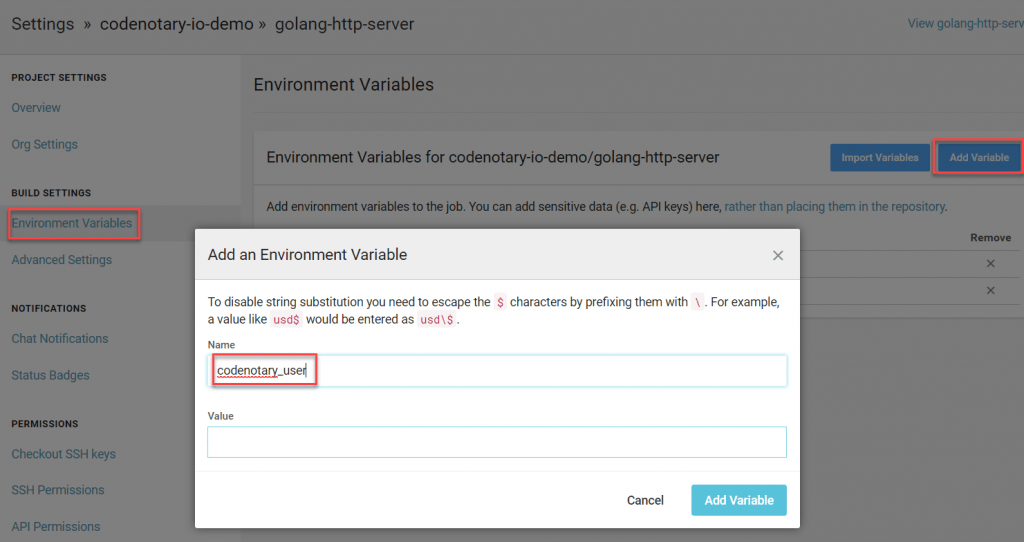1024x542 pixels.
Task: Click the golang-http-server breadcrumb
Action: (344, 24)
